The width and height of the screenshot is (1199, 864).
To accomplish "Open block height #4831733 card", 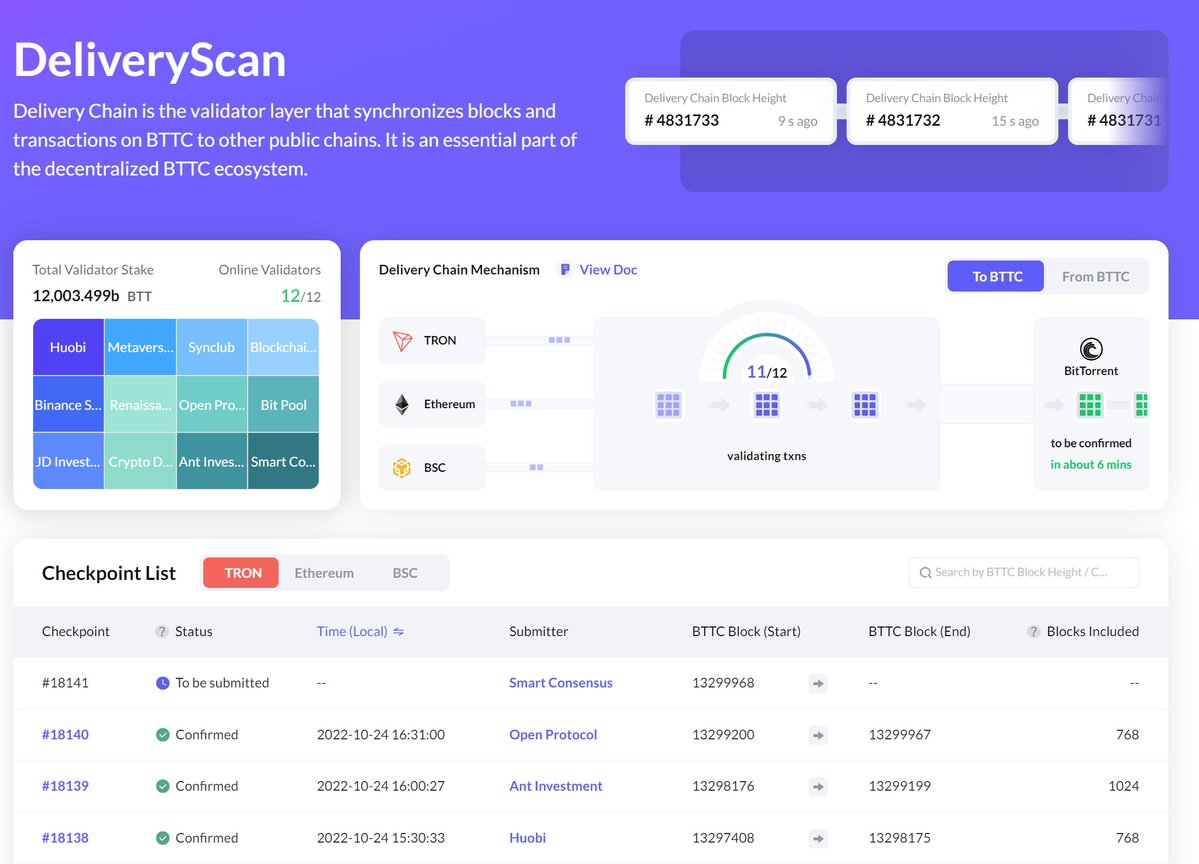I will tap(730, 111).
